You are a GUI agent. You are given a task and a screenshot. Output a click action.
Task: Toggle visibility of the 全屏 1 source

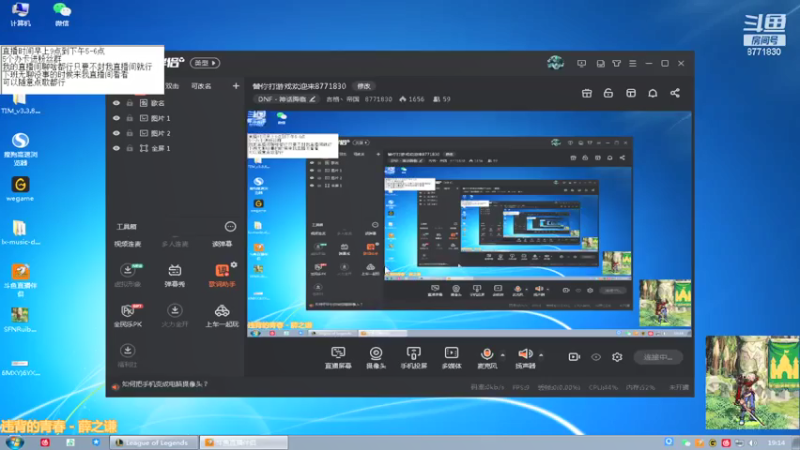pos(116,148)
